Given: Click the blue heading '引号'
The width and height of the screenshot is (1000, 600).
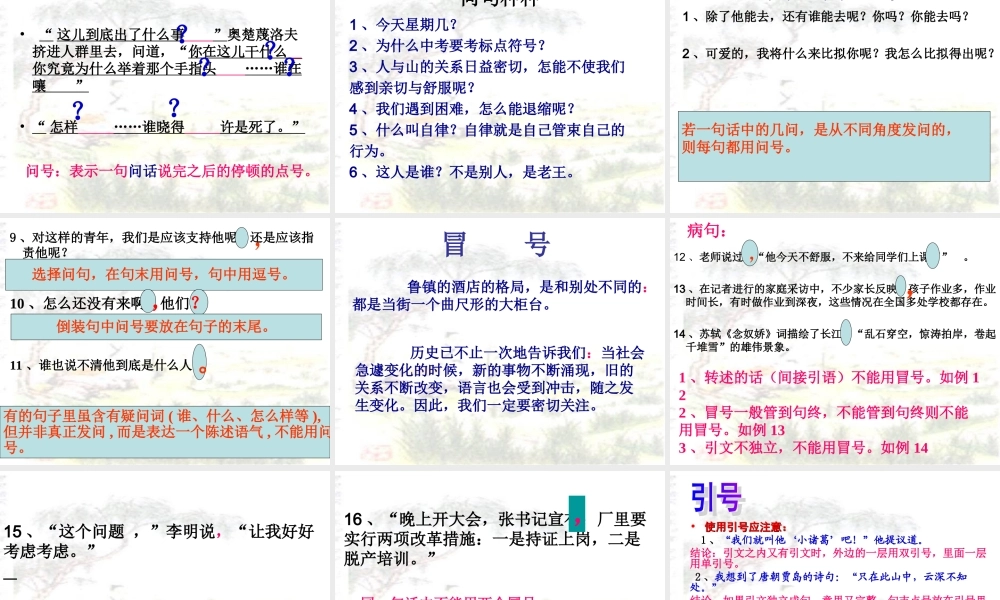Looking at the screenshot, I should (x=717, y=497).
